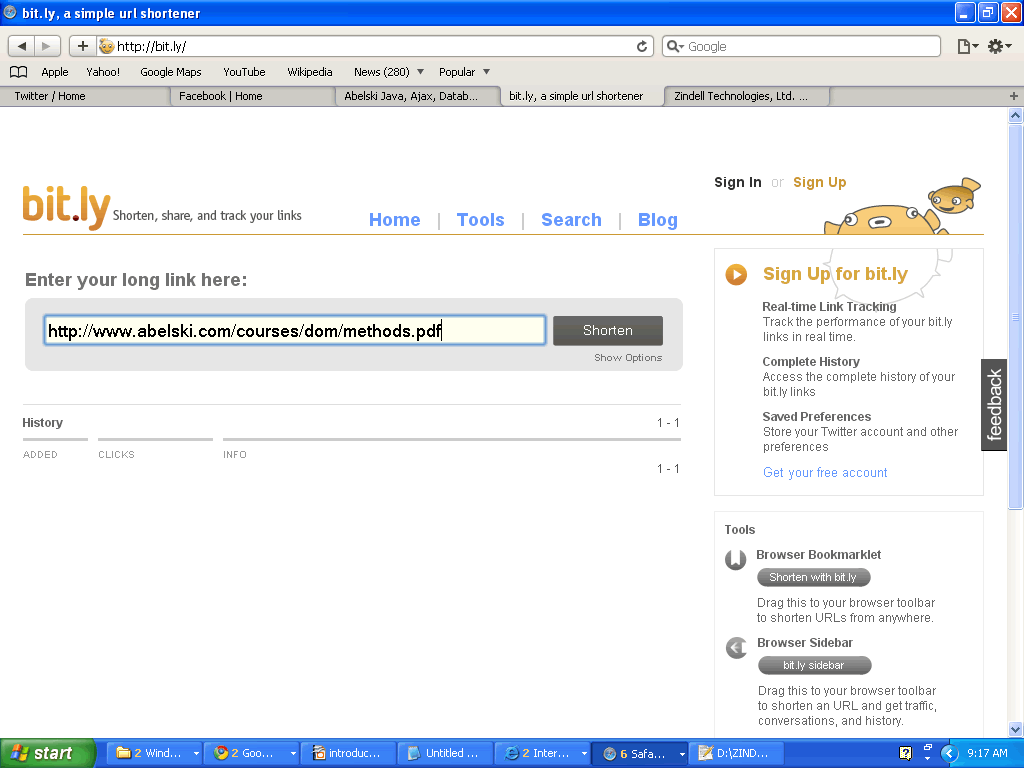The width and height of the screenshot is (1024, 768).
Task: Click the Google search magnifier icon
Action: [675, 46]
